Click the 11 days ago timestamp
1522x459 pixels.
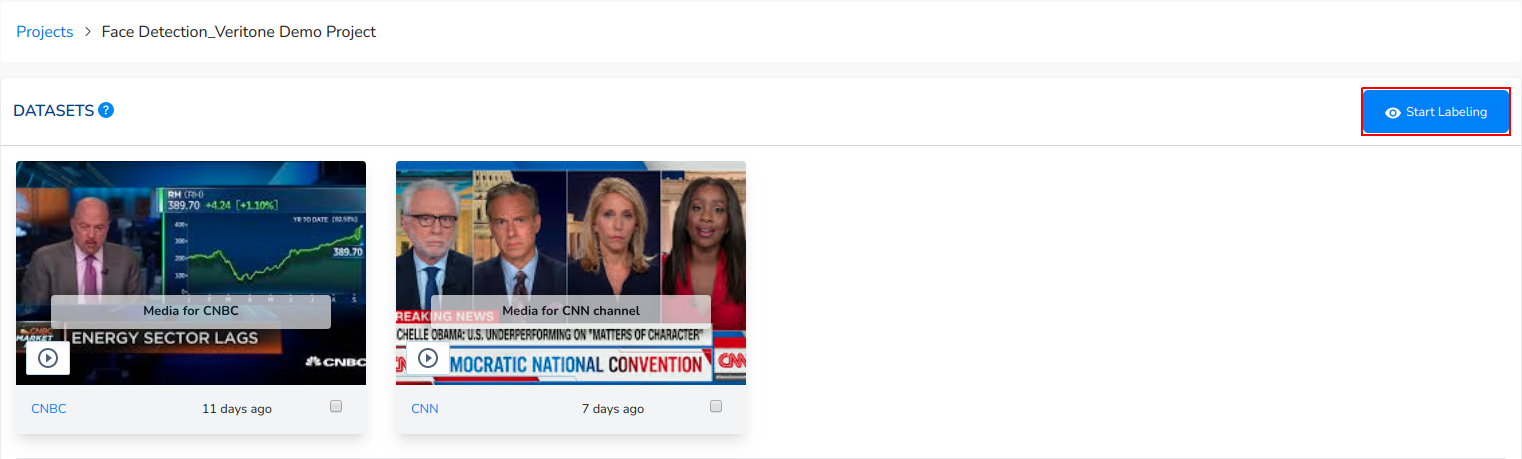(237, 408)
